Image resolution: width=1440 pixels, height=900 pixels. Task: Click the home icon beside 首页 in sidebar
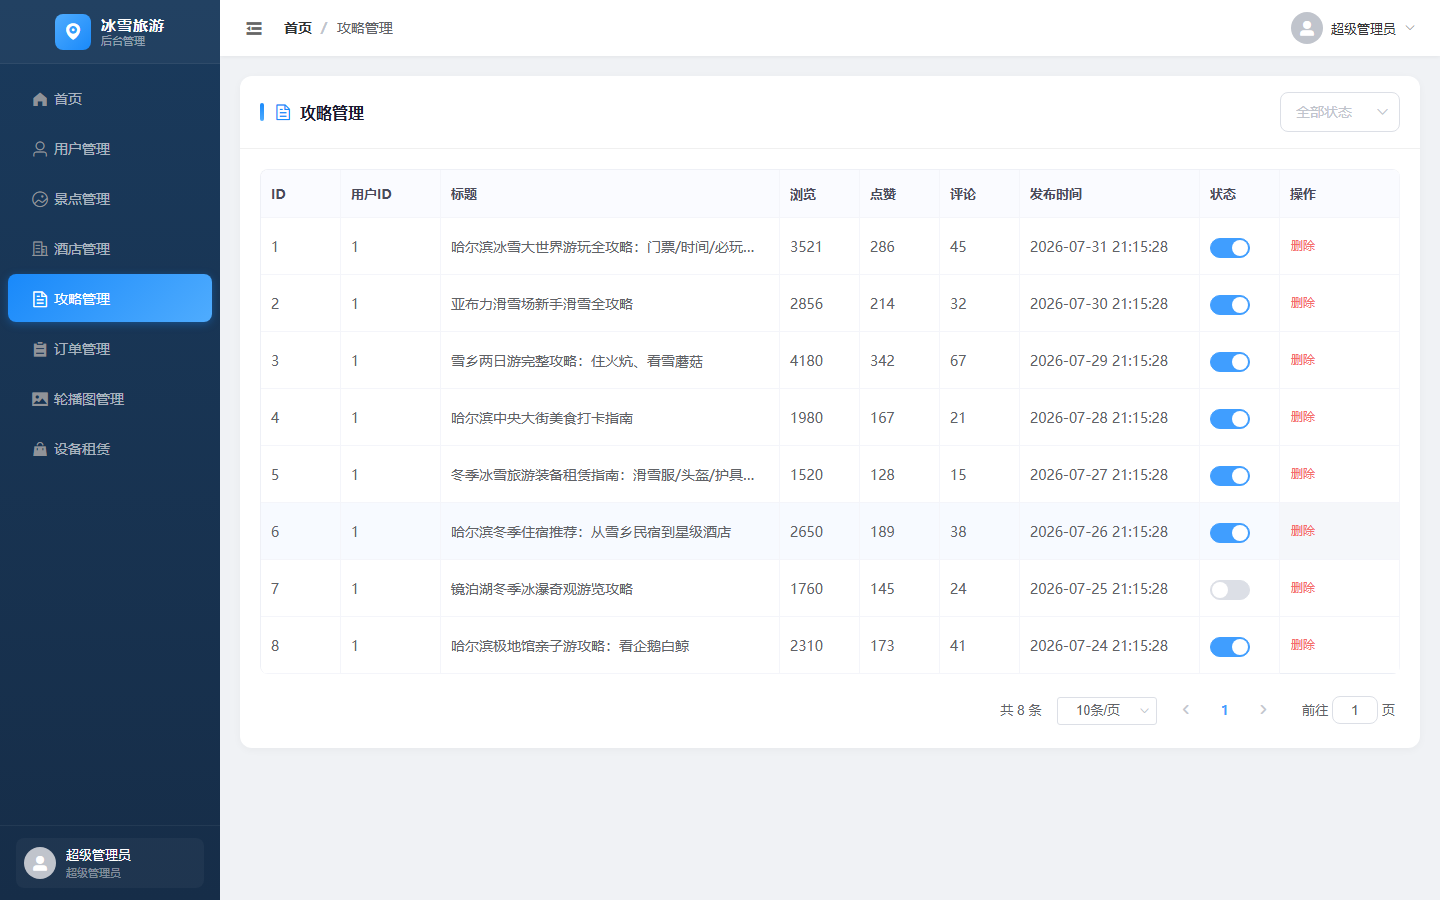(40, 99)
